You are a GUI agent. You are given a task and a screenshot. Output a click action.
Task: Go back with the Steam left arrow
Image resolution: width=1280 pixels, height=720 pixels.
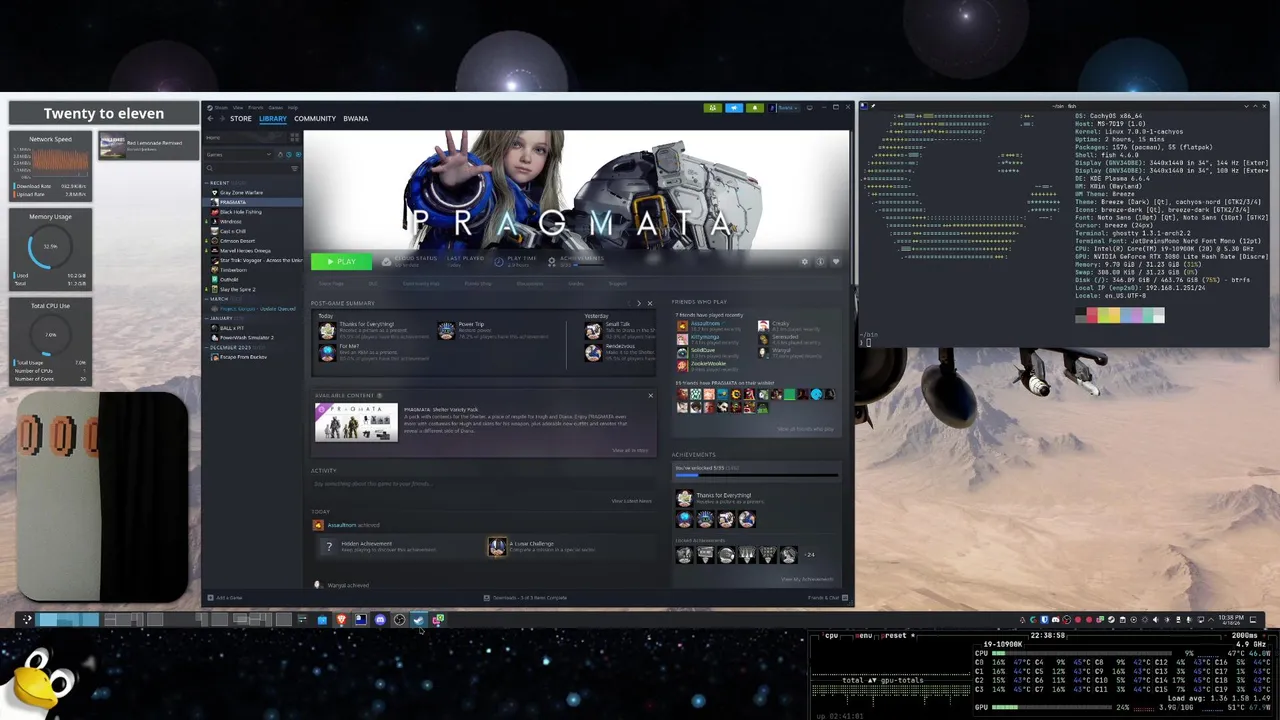click(x=210, y=118)
